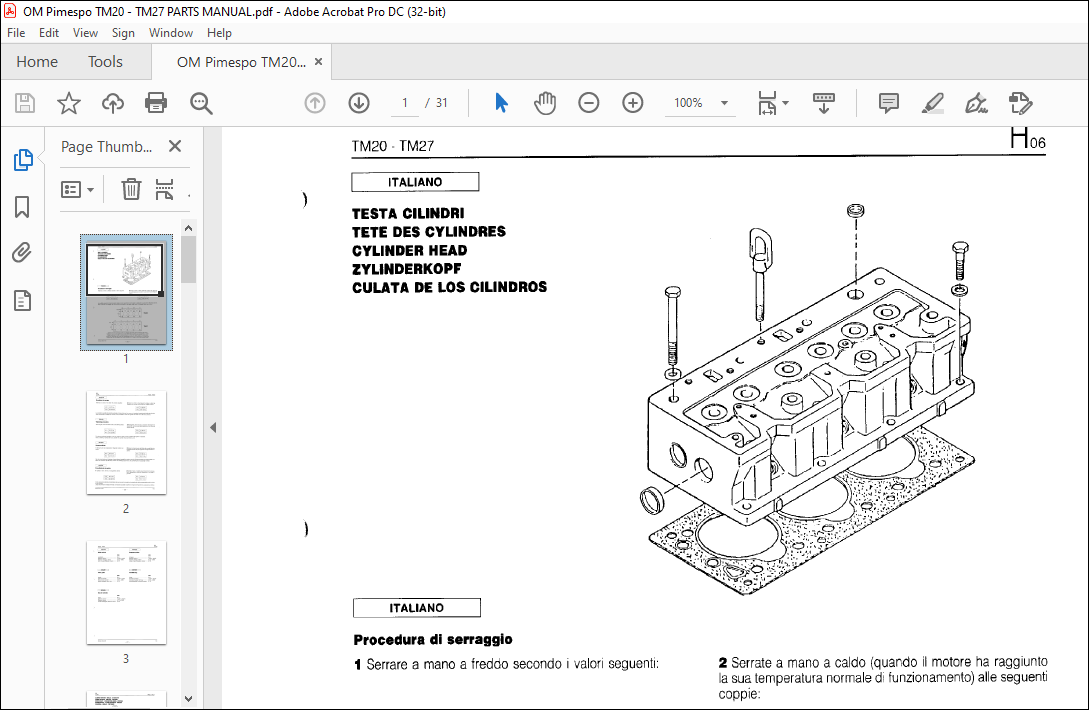
Task: Open the Sign menu
Action: pos(123,33)
